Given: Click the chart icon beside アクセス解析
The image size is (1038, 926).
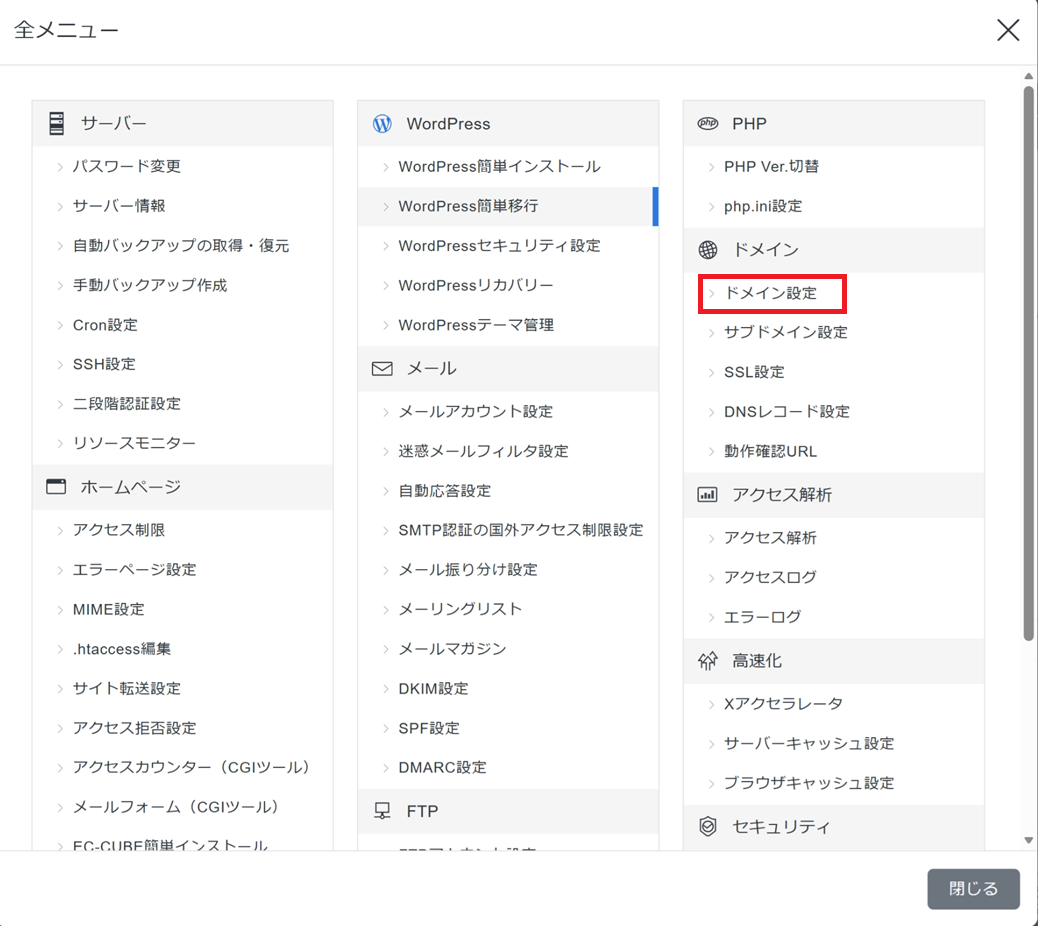Looking at the screenshot, I should click(x=708, y=495).
